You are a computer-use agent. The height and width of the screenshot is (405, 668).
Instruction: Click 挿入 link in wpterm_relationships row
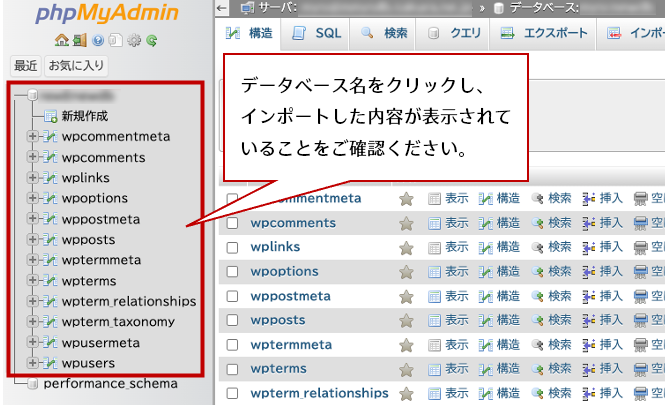pos(611,393)
